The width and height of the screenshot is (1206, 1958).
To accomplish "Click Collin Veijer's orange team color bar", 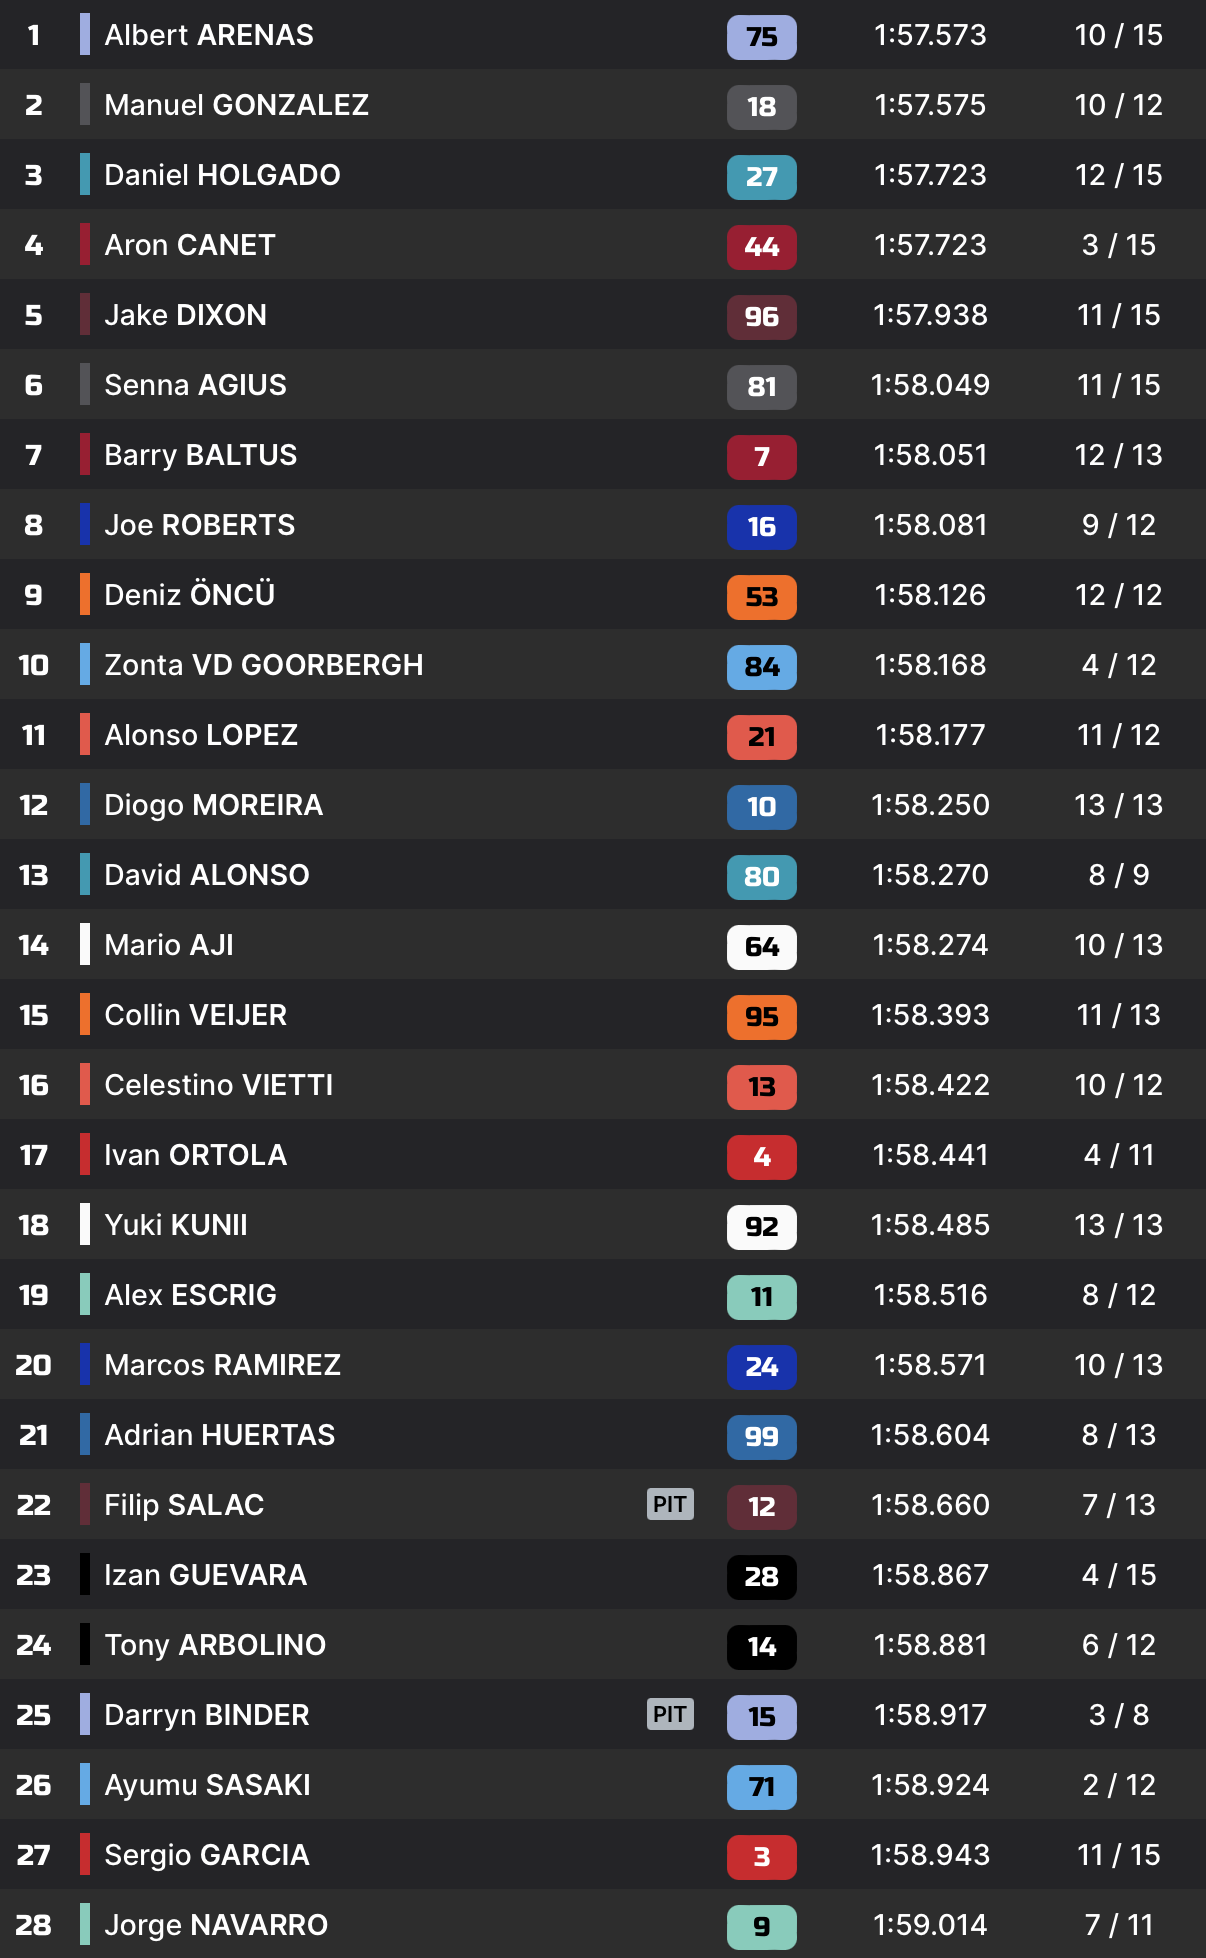I will point(85,1015).
